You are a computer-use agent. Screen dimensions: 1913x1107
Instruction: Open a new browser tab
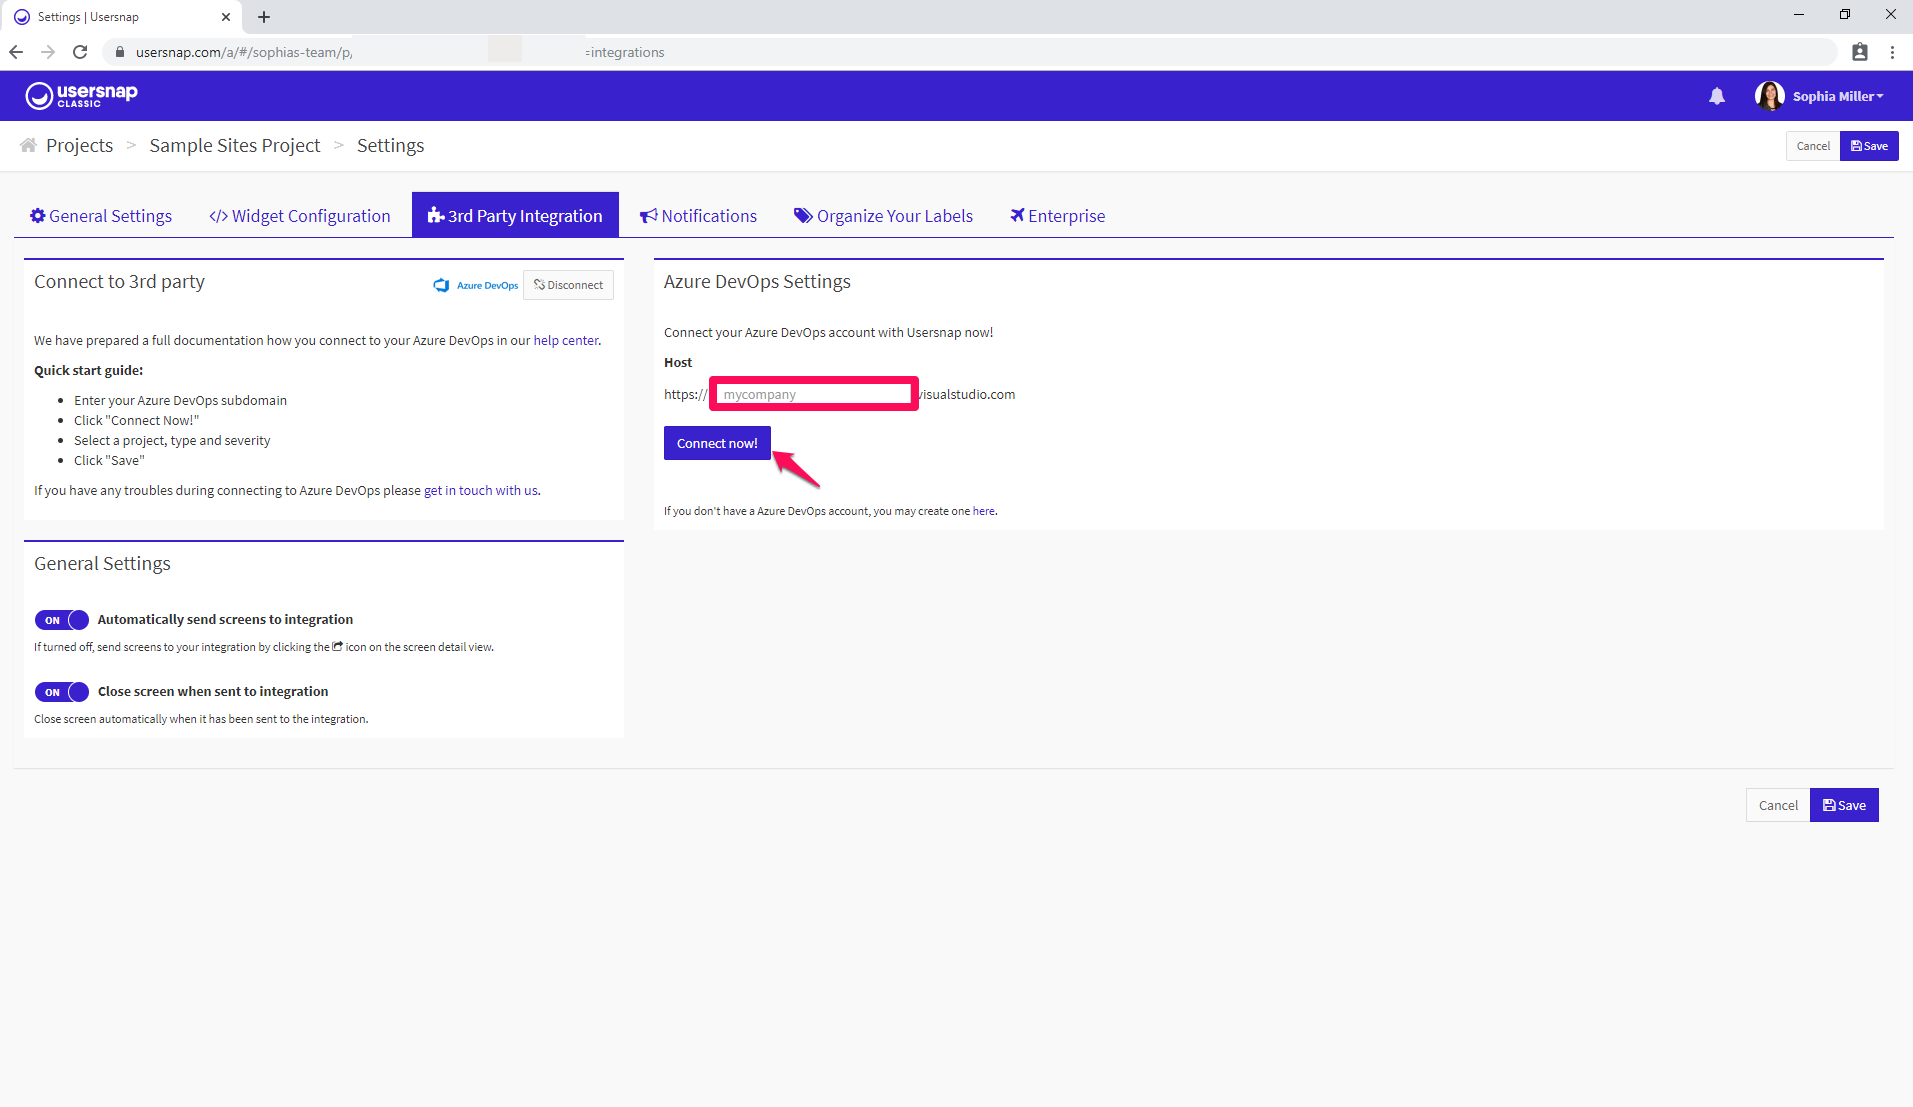click(264, 17)
